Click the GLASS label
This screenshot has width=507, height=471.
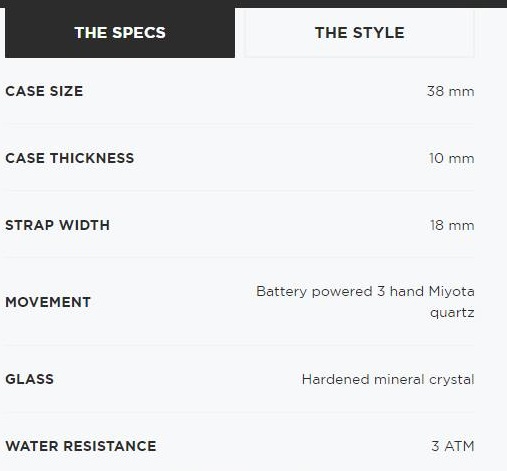pyautogui.click(x=30, y=379)
